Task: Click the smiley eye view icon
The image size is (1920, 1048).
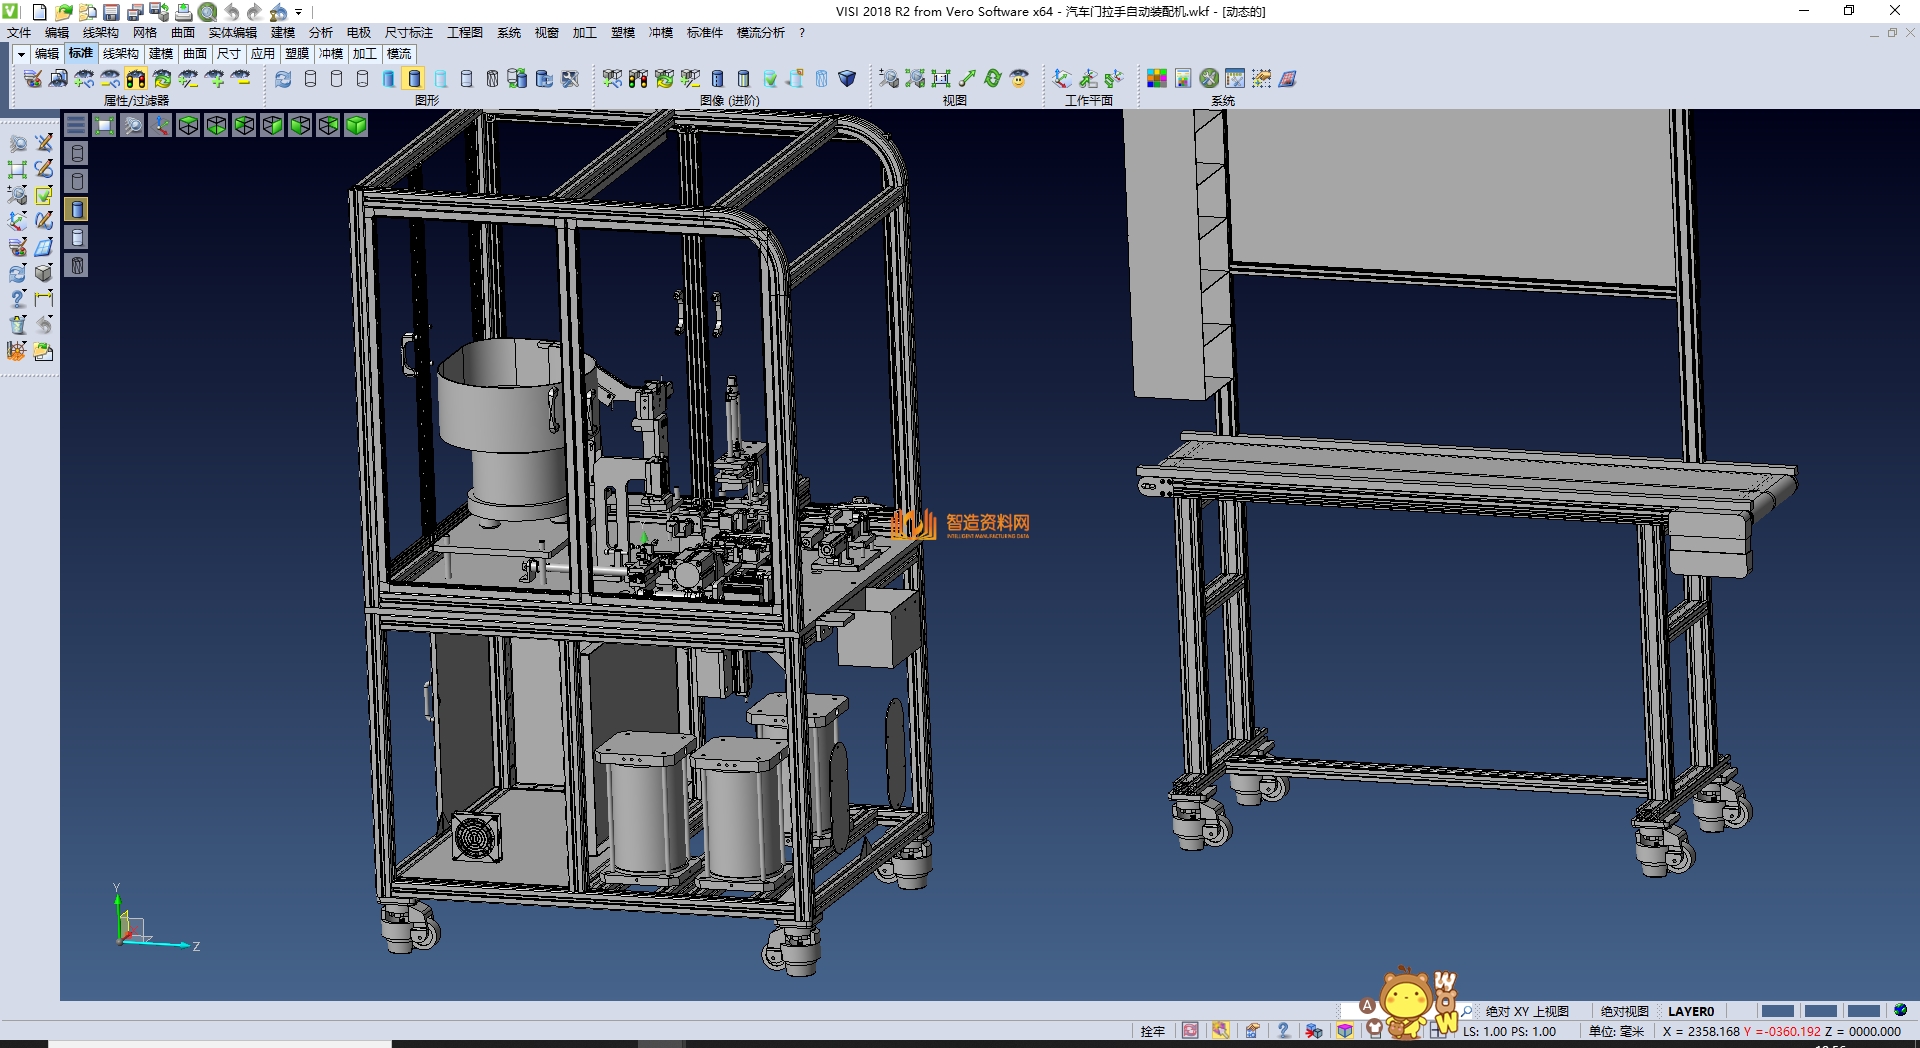Action: 1019,78
